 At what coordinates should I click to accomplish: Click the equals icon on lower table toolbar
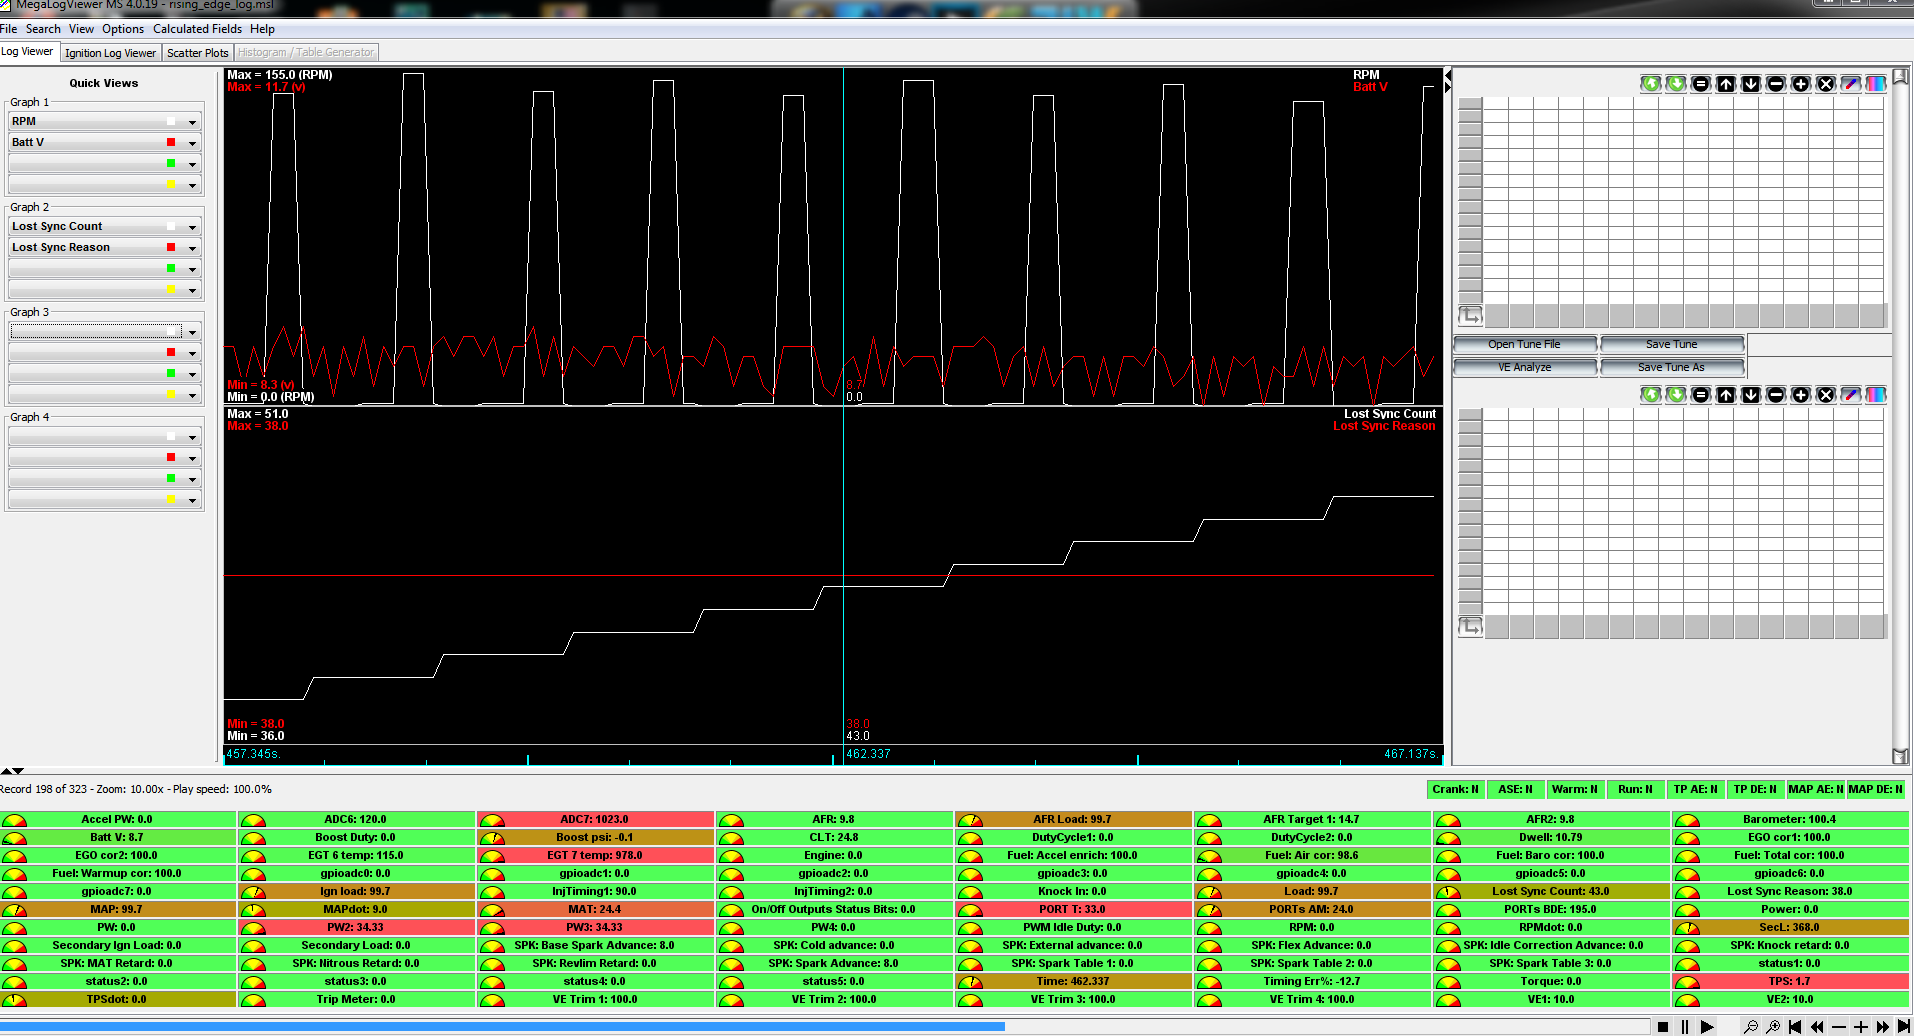1701,395
